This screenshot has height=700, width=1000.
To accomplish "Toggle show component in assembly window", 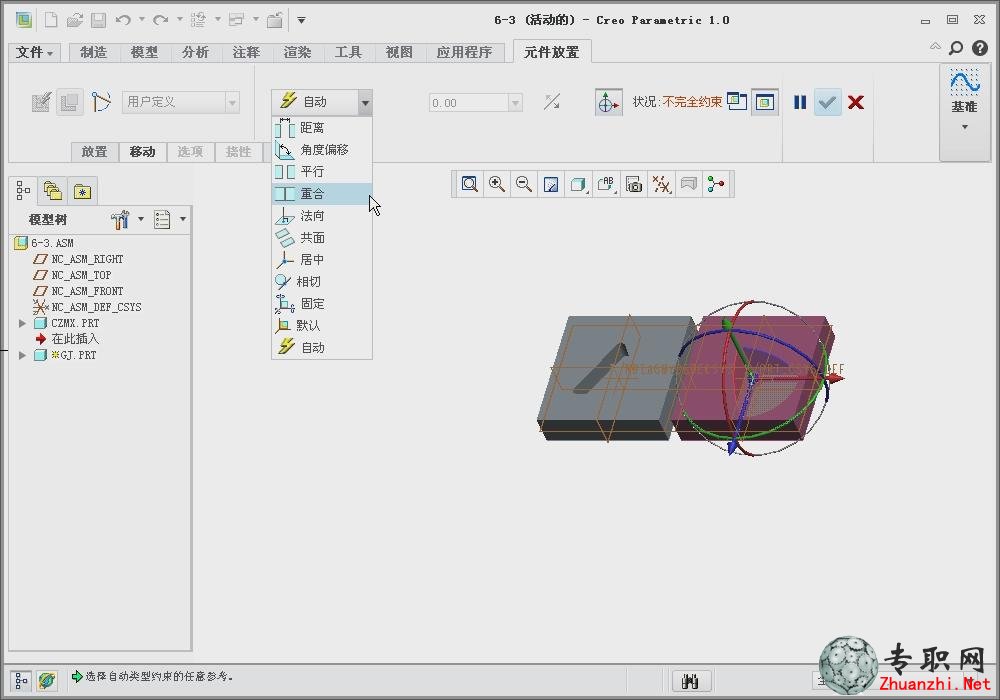I will [x=764, y=102].
